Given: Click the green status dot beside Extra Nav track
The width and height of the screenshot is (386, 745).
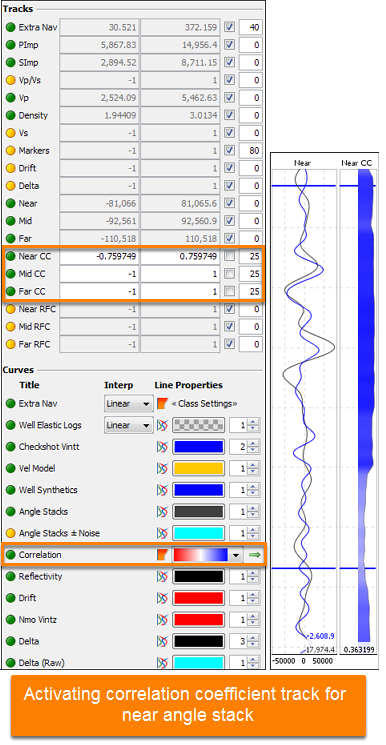Looking at the screenshot, I should [x=10, y=28].
